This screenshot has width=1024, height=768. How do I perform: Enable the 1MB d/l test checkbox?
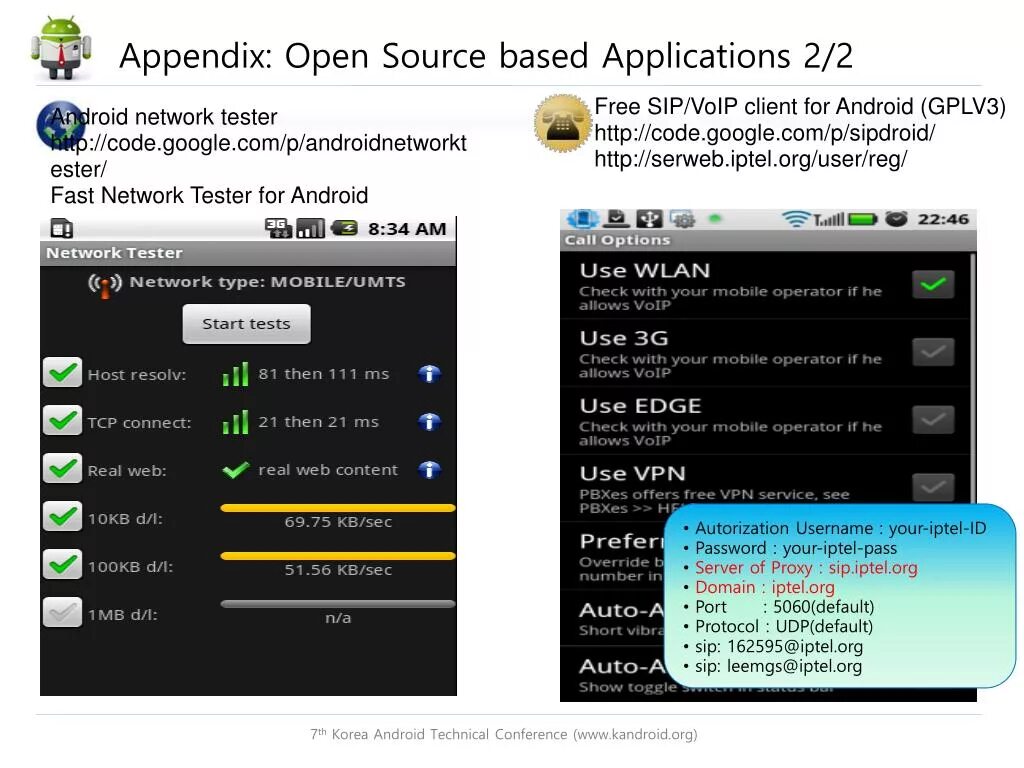point(63,612)
